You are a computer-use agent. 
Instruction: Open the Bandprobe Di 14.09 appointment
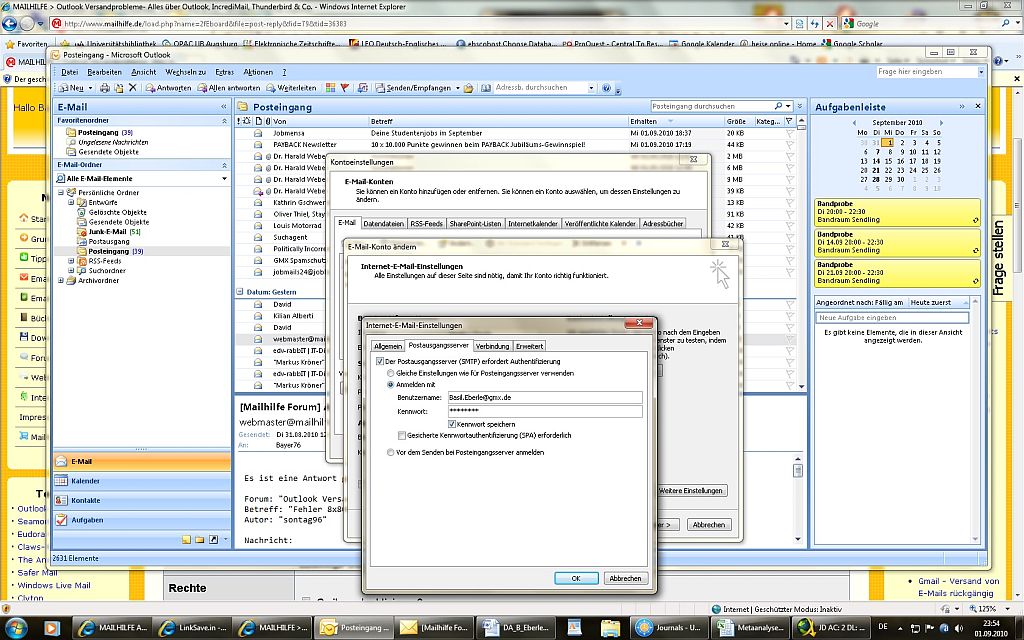coord(897,242)
